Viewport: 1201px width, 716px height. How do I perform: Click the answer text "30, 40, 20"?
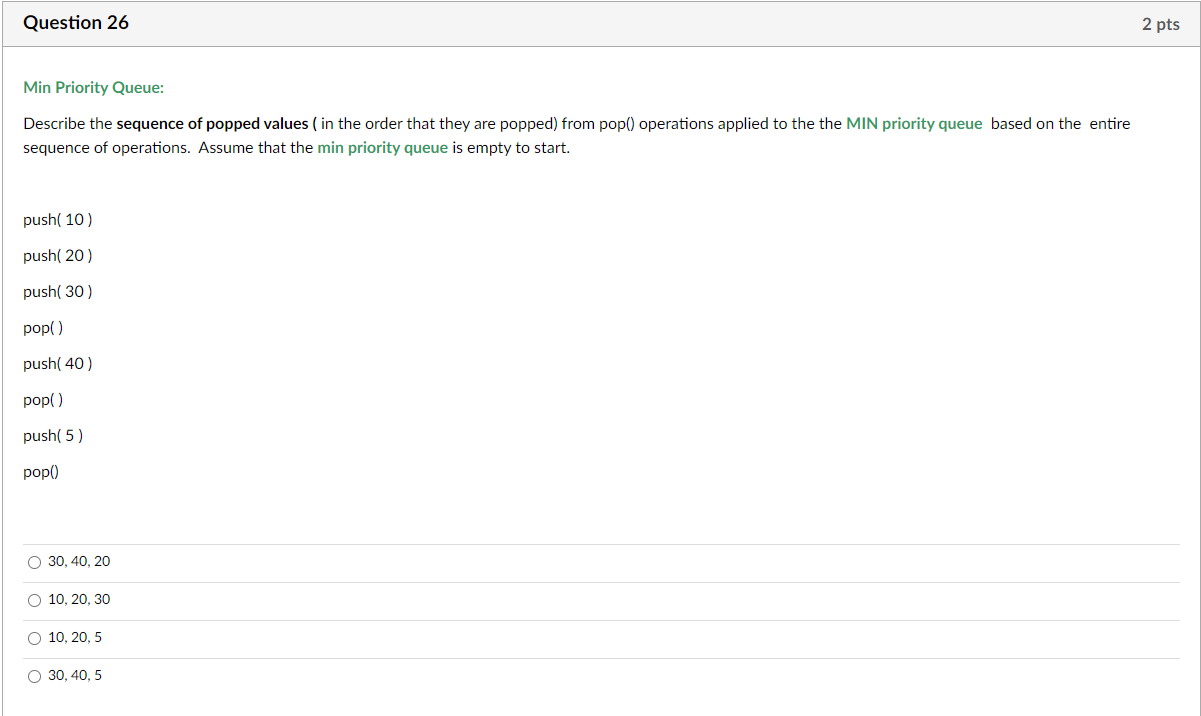pos(80,561)
